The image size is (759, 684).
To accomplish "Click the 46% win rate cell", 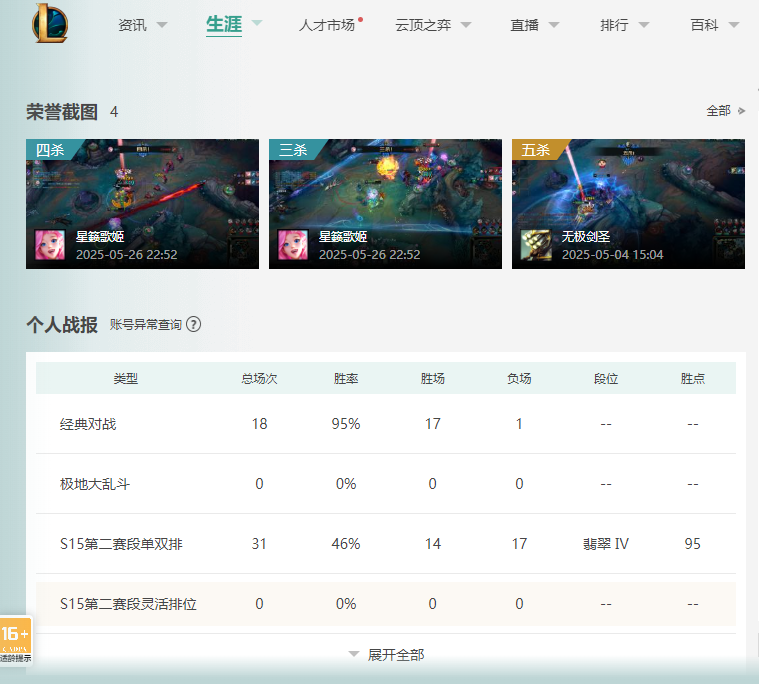I will pyautogui.click(x=346, y=544).
